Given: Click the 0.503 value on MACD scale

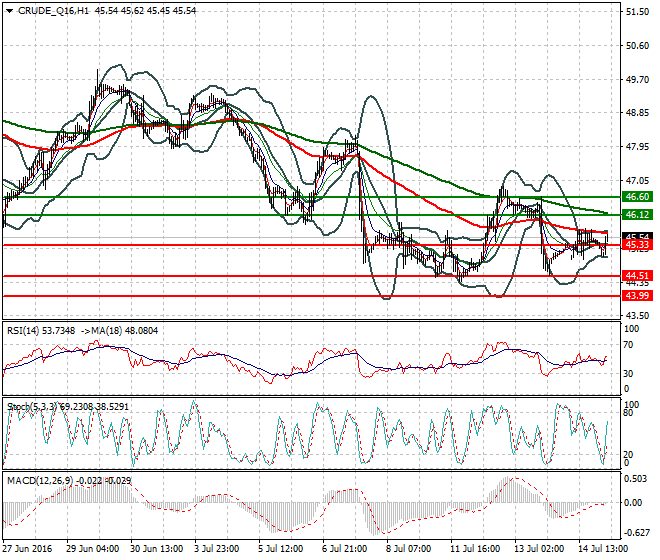Looking at the screenshot, I should click(634, 478).
